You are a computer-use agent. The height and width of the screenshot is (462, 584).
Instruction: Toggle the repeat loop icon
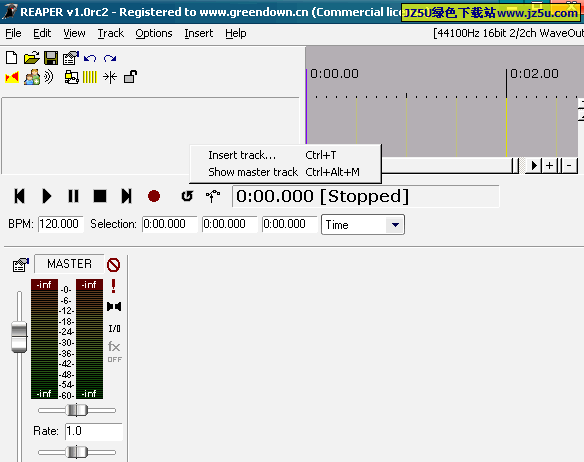(x=187, y=196)
